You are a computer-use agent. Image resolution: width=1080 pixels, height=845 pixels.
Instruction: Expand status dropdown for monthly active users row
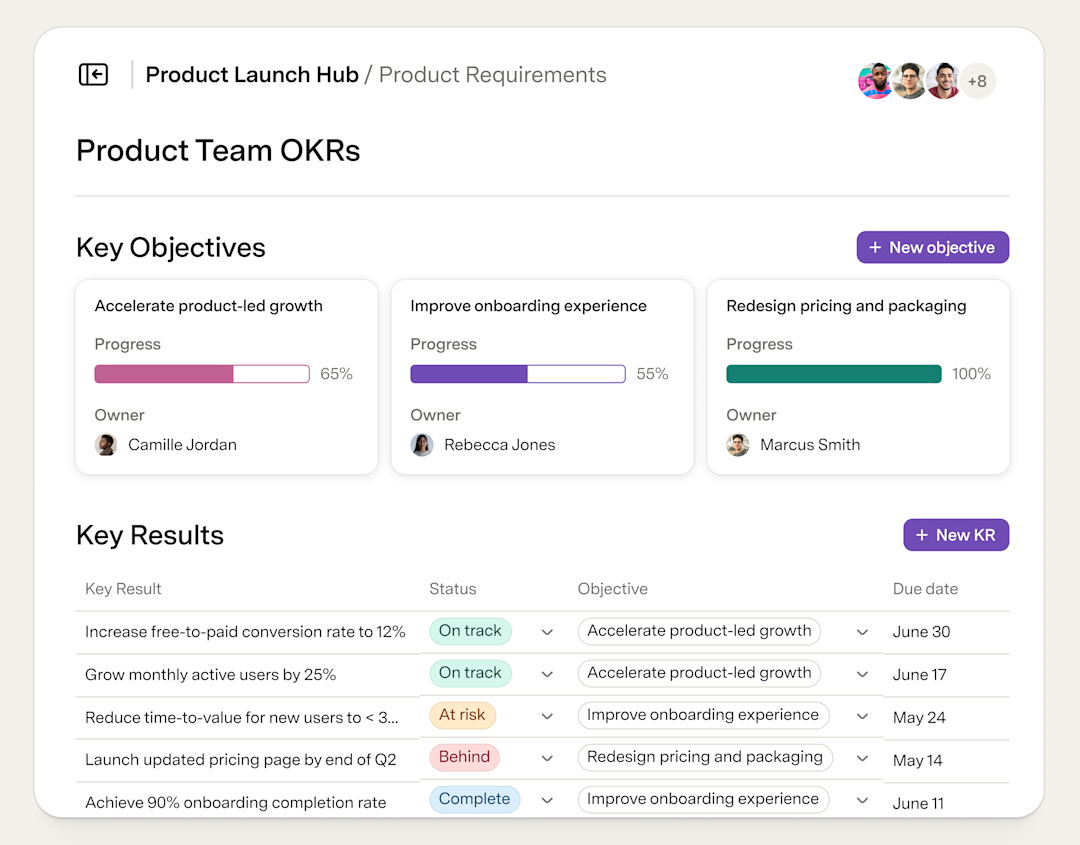547,674
